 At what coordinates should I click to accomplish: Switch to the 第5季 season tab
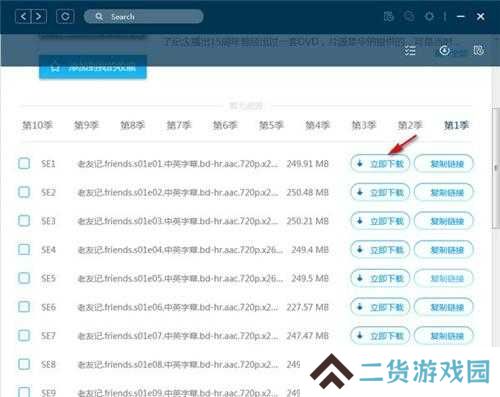coord(271,125)
